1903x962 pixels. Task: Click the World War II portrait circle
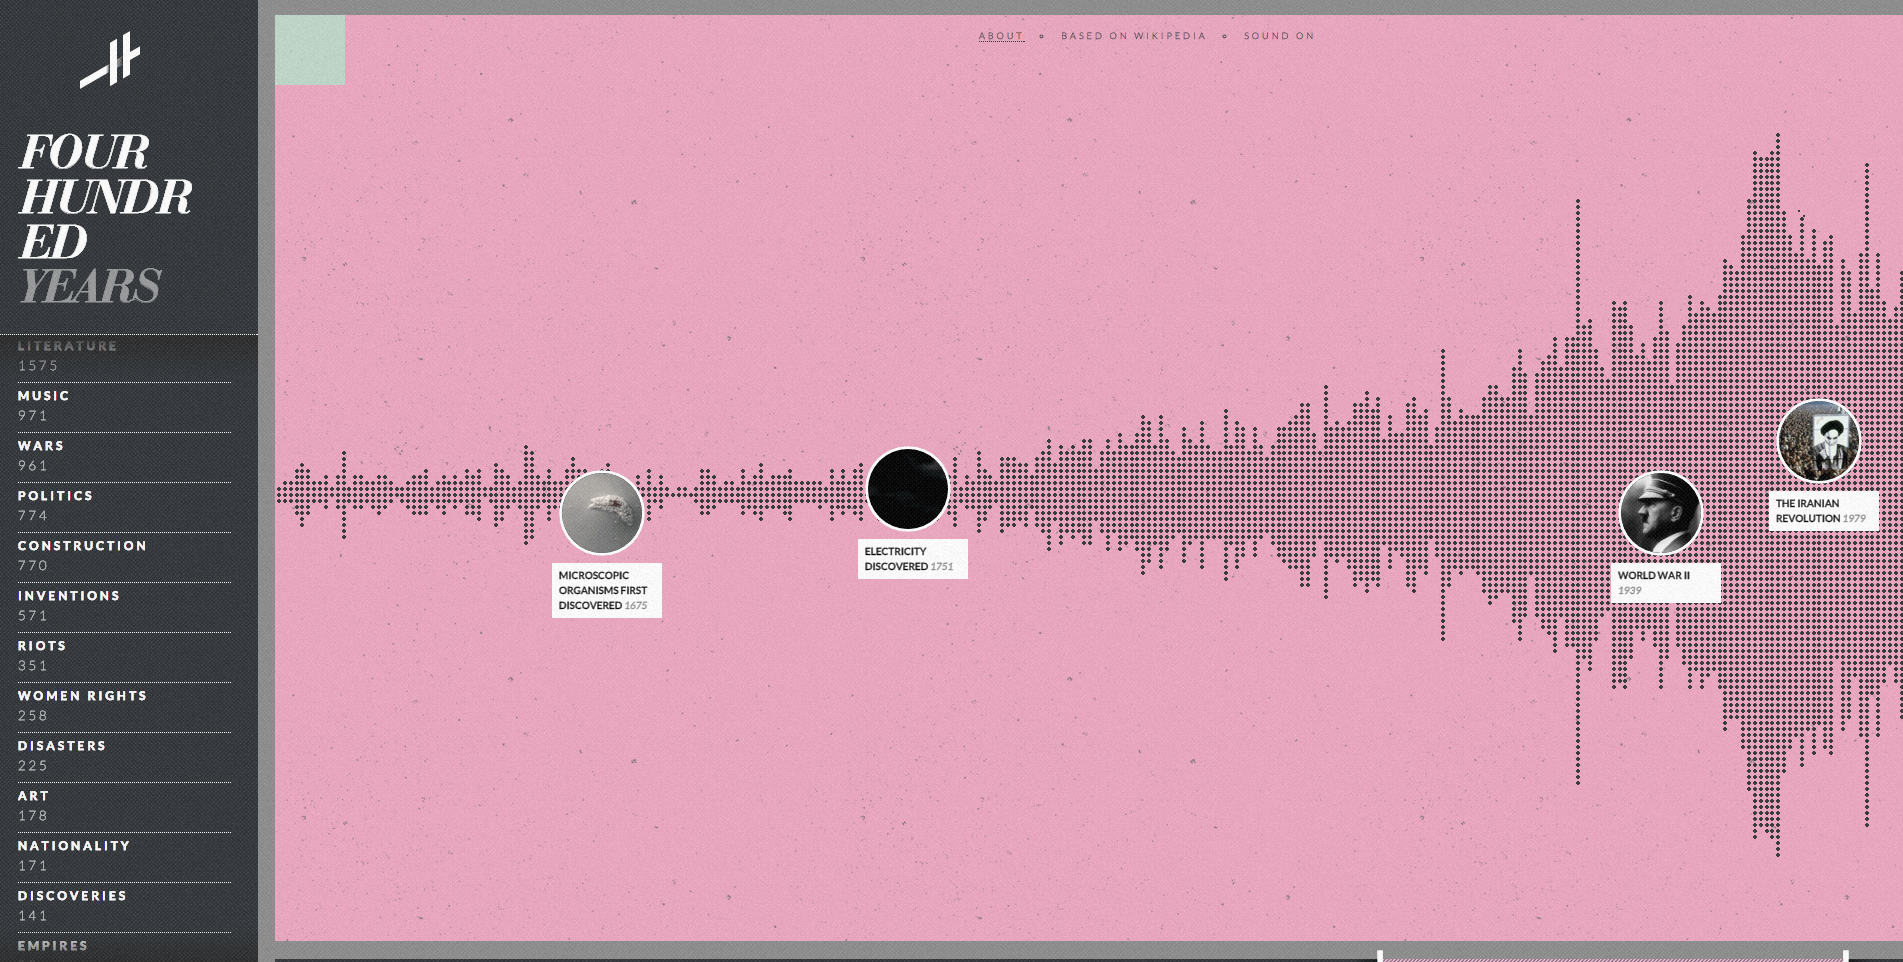(1660, 513)
